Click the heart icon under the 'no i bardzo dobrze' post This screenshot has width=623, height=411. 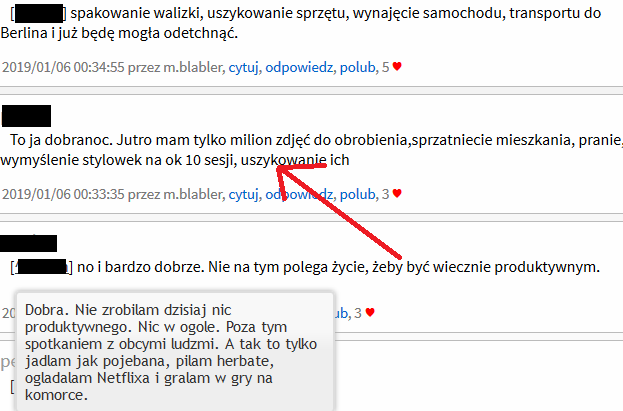[x=370, y=312]
